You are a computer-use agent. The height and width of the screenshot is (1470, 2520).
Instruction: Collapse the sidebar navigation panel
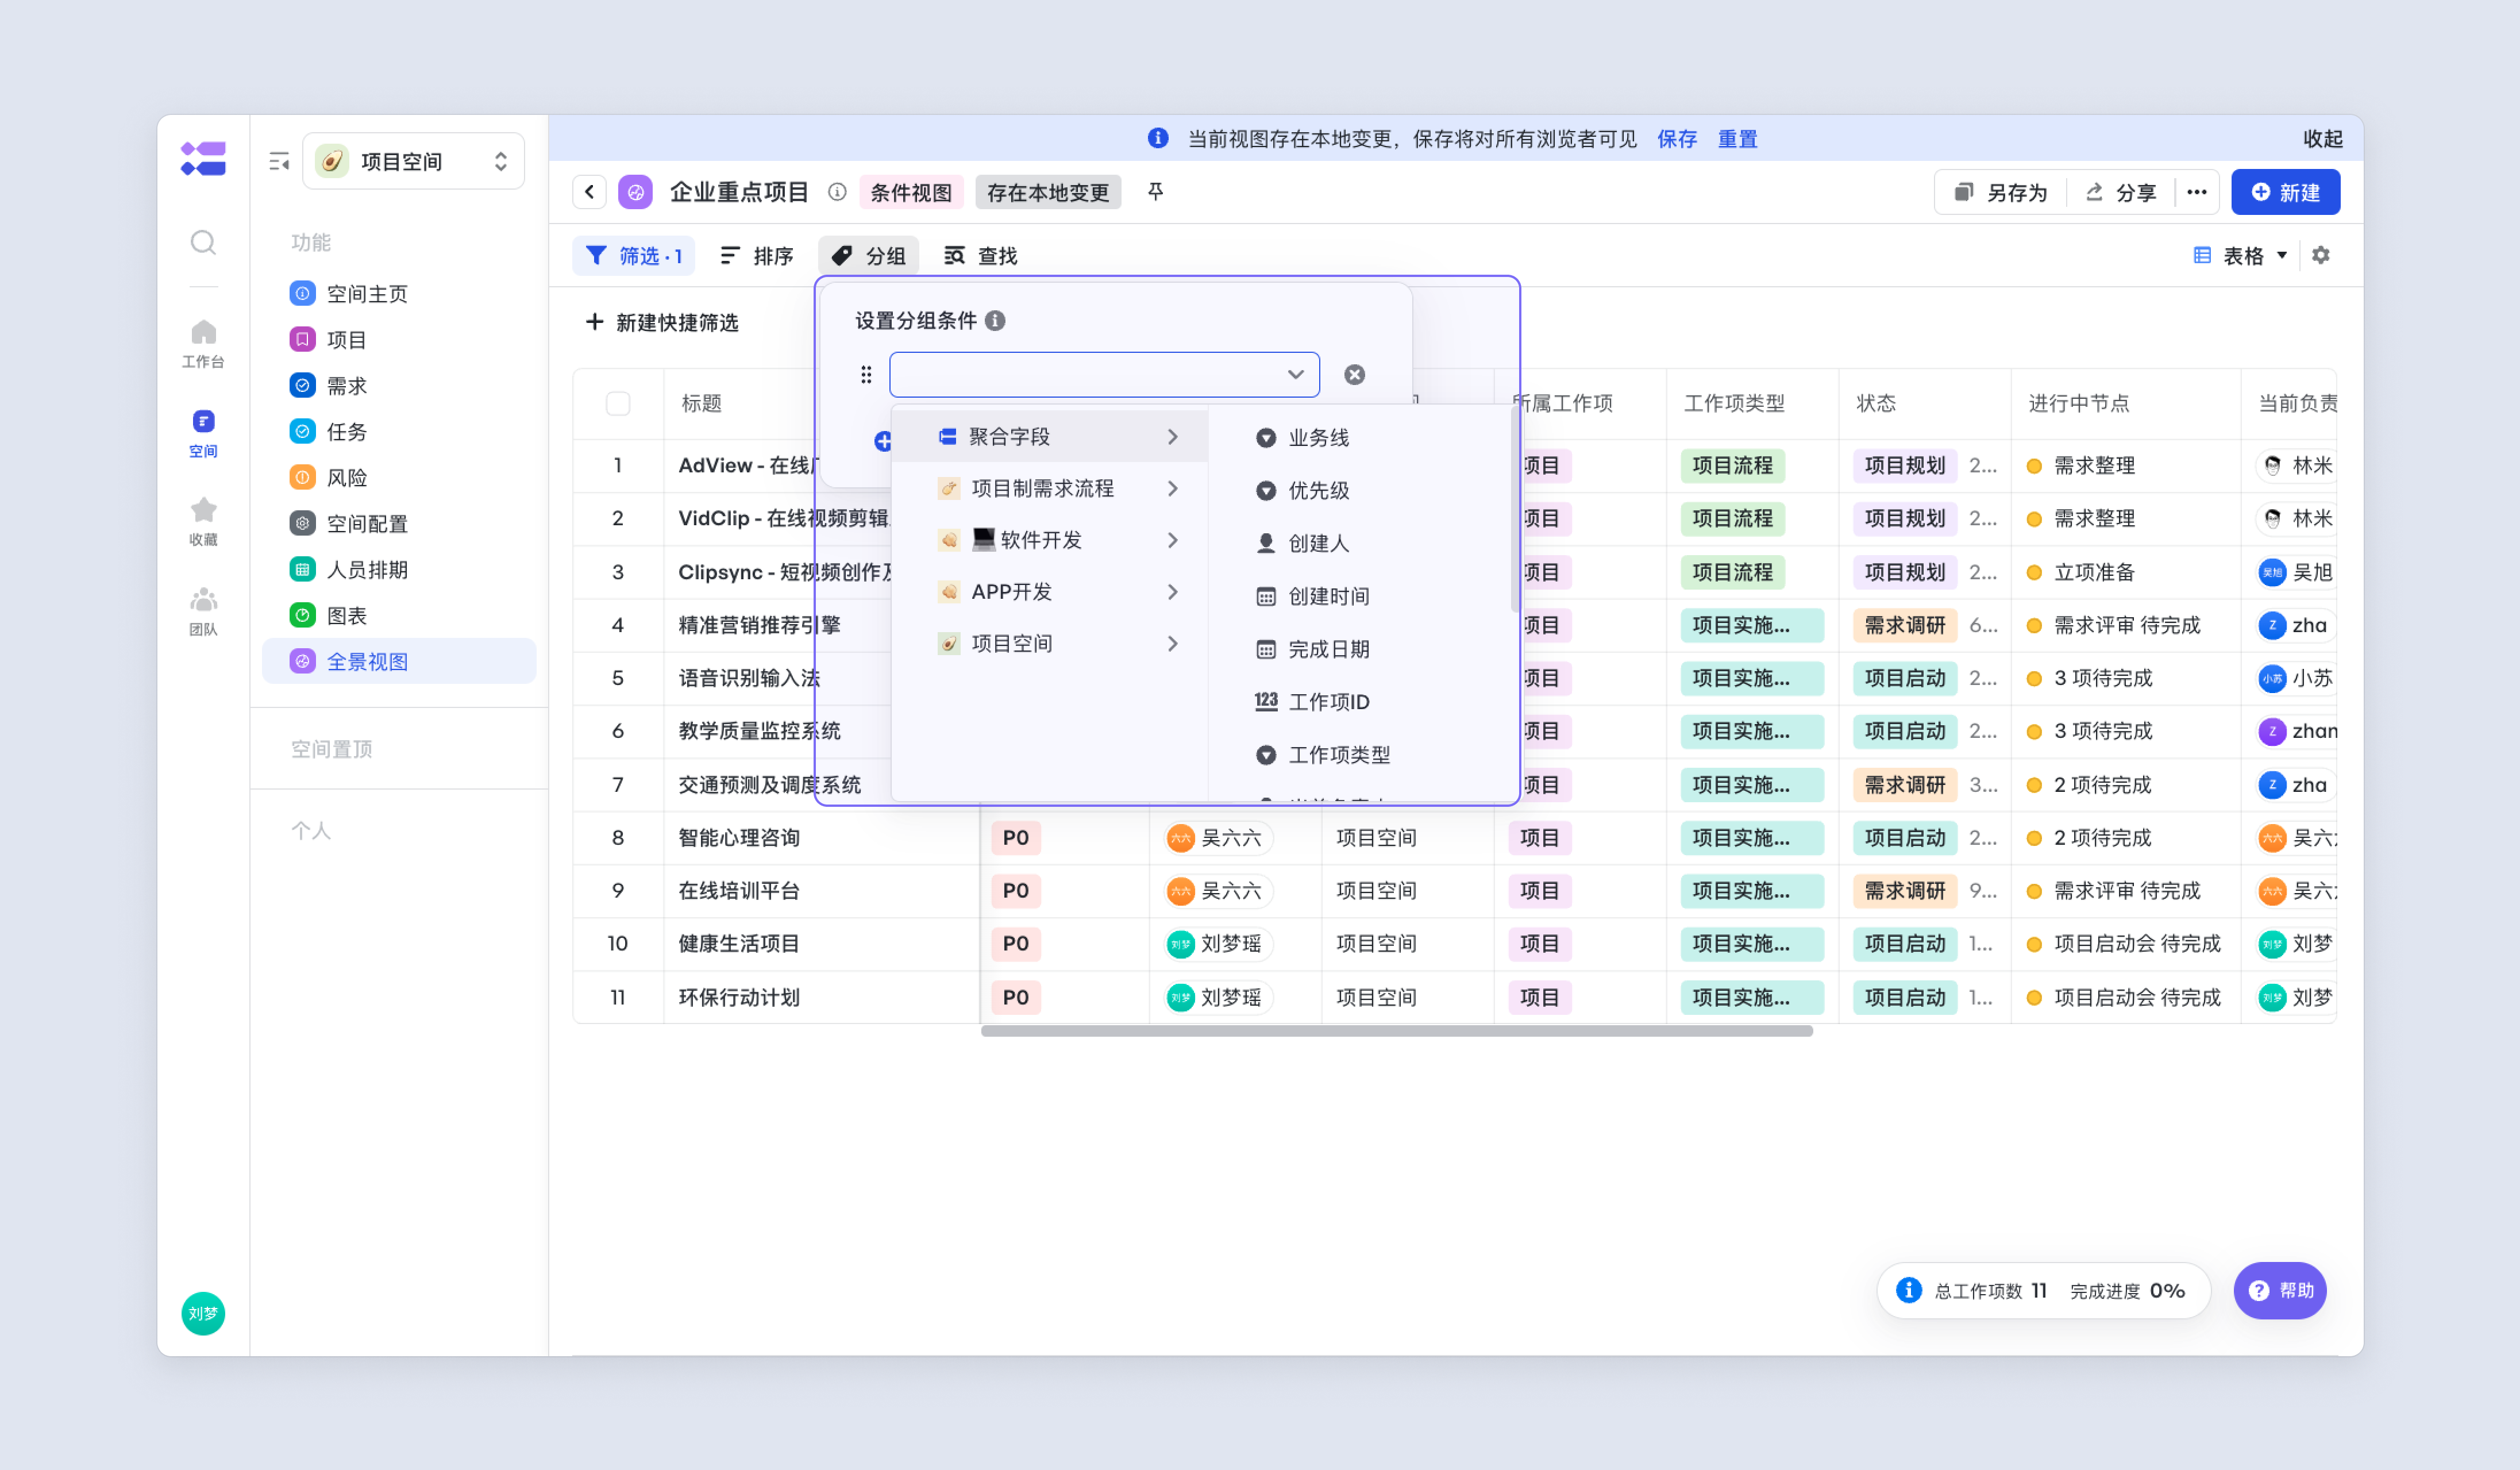point(279,161)
